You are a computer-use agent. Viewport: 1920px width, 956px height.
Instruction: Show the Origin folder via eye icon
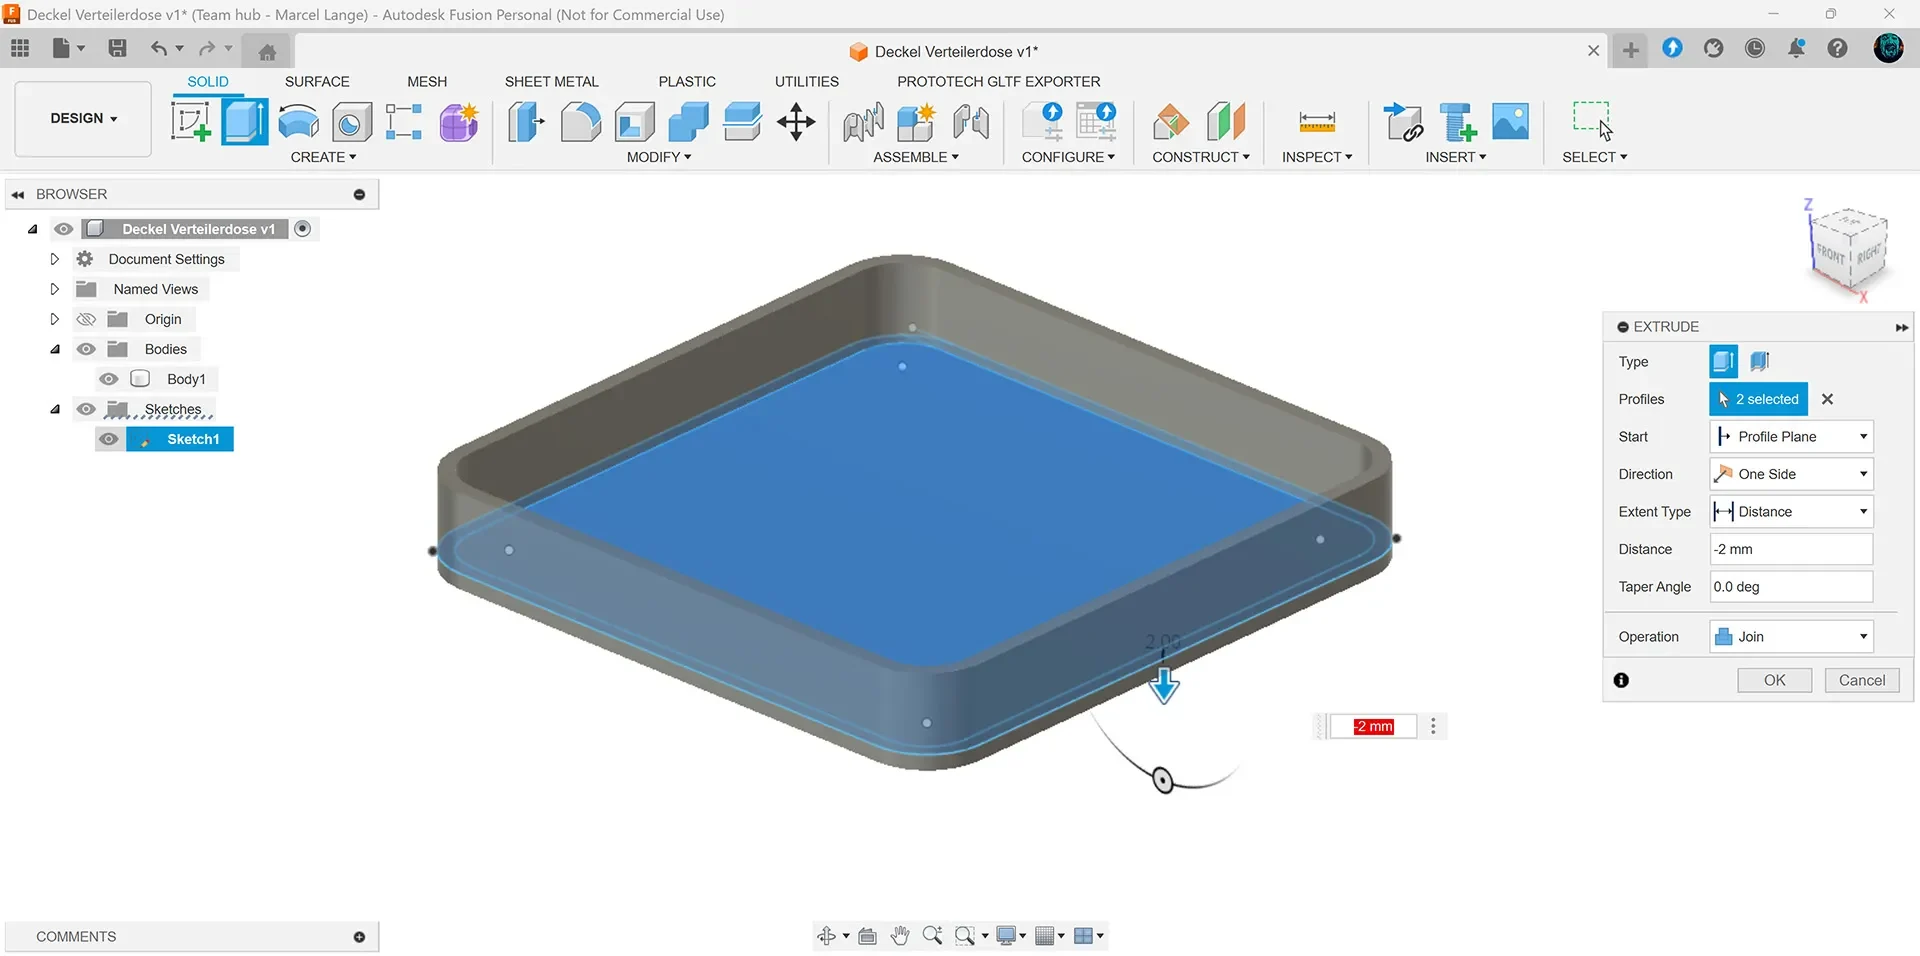pos(87,319)
